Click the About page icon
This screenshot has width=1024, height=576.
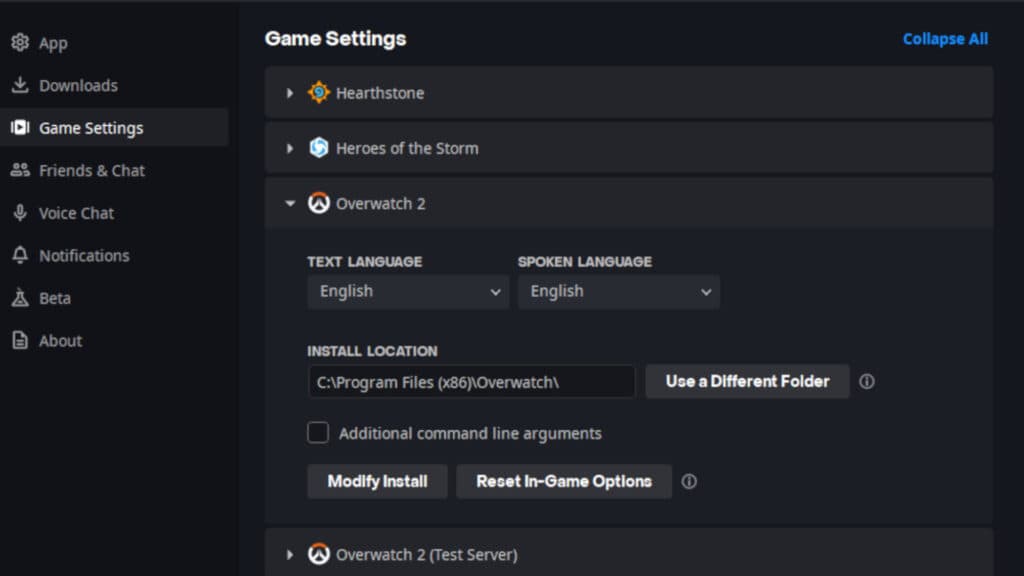pyautogui.click(x=20, y=340)
